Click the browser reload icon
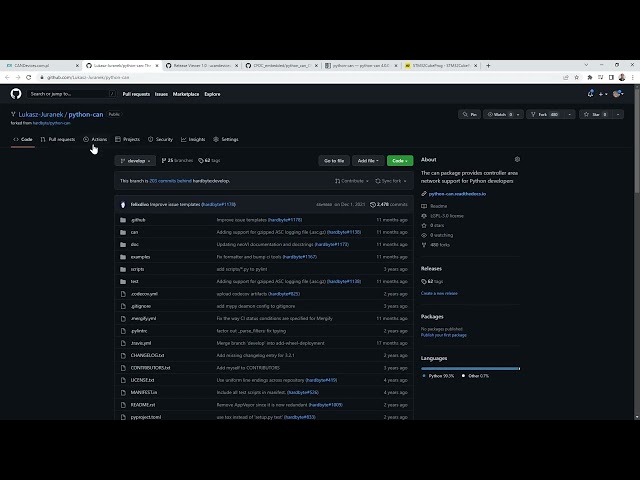This screenshot has width=640, height=480. tap(29, 77)
